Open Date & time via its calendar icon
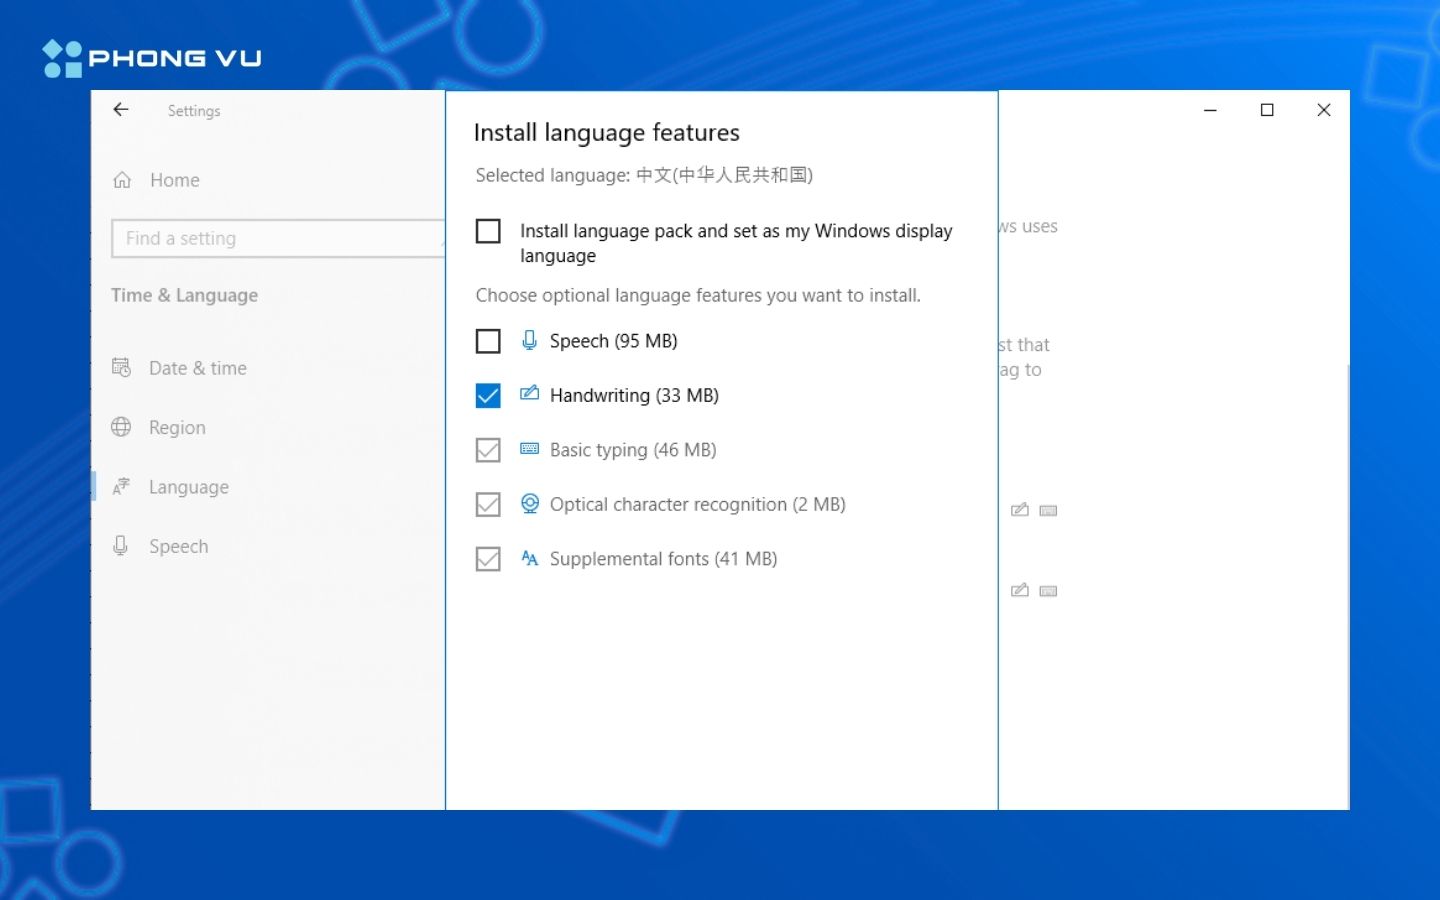The image size is (1440, 900). 121,368
